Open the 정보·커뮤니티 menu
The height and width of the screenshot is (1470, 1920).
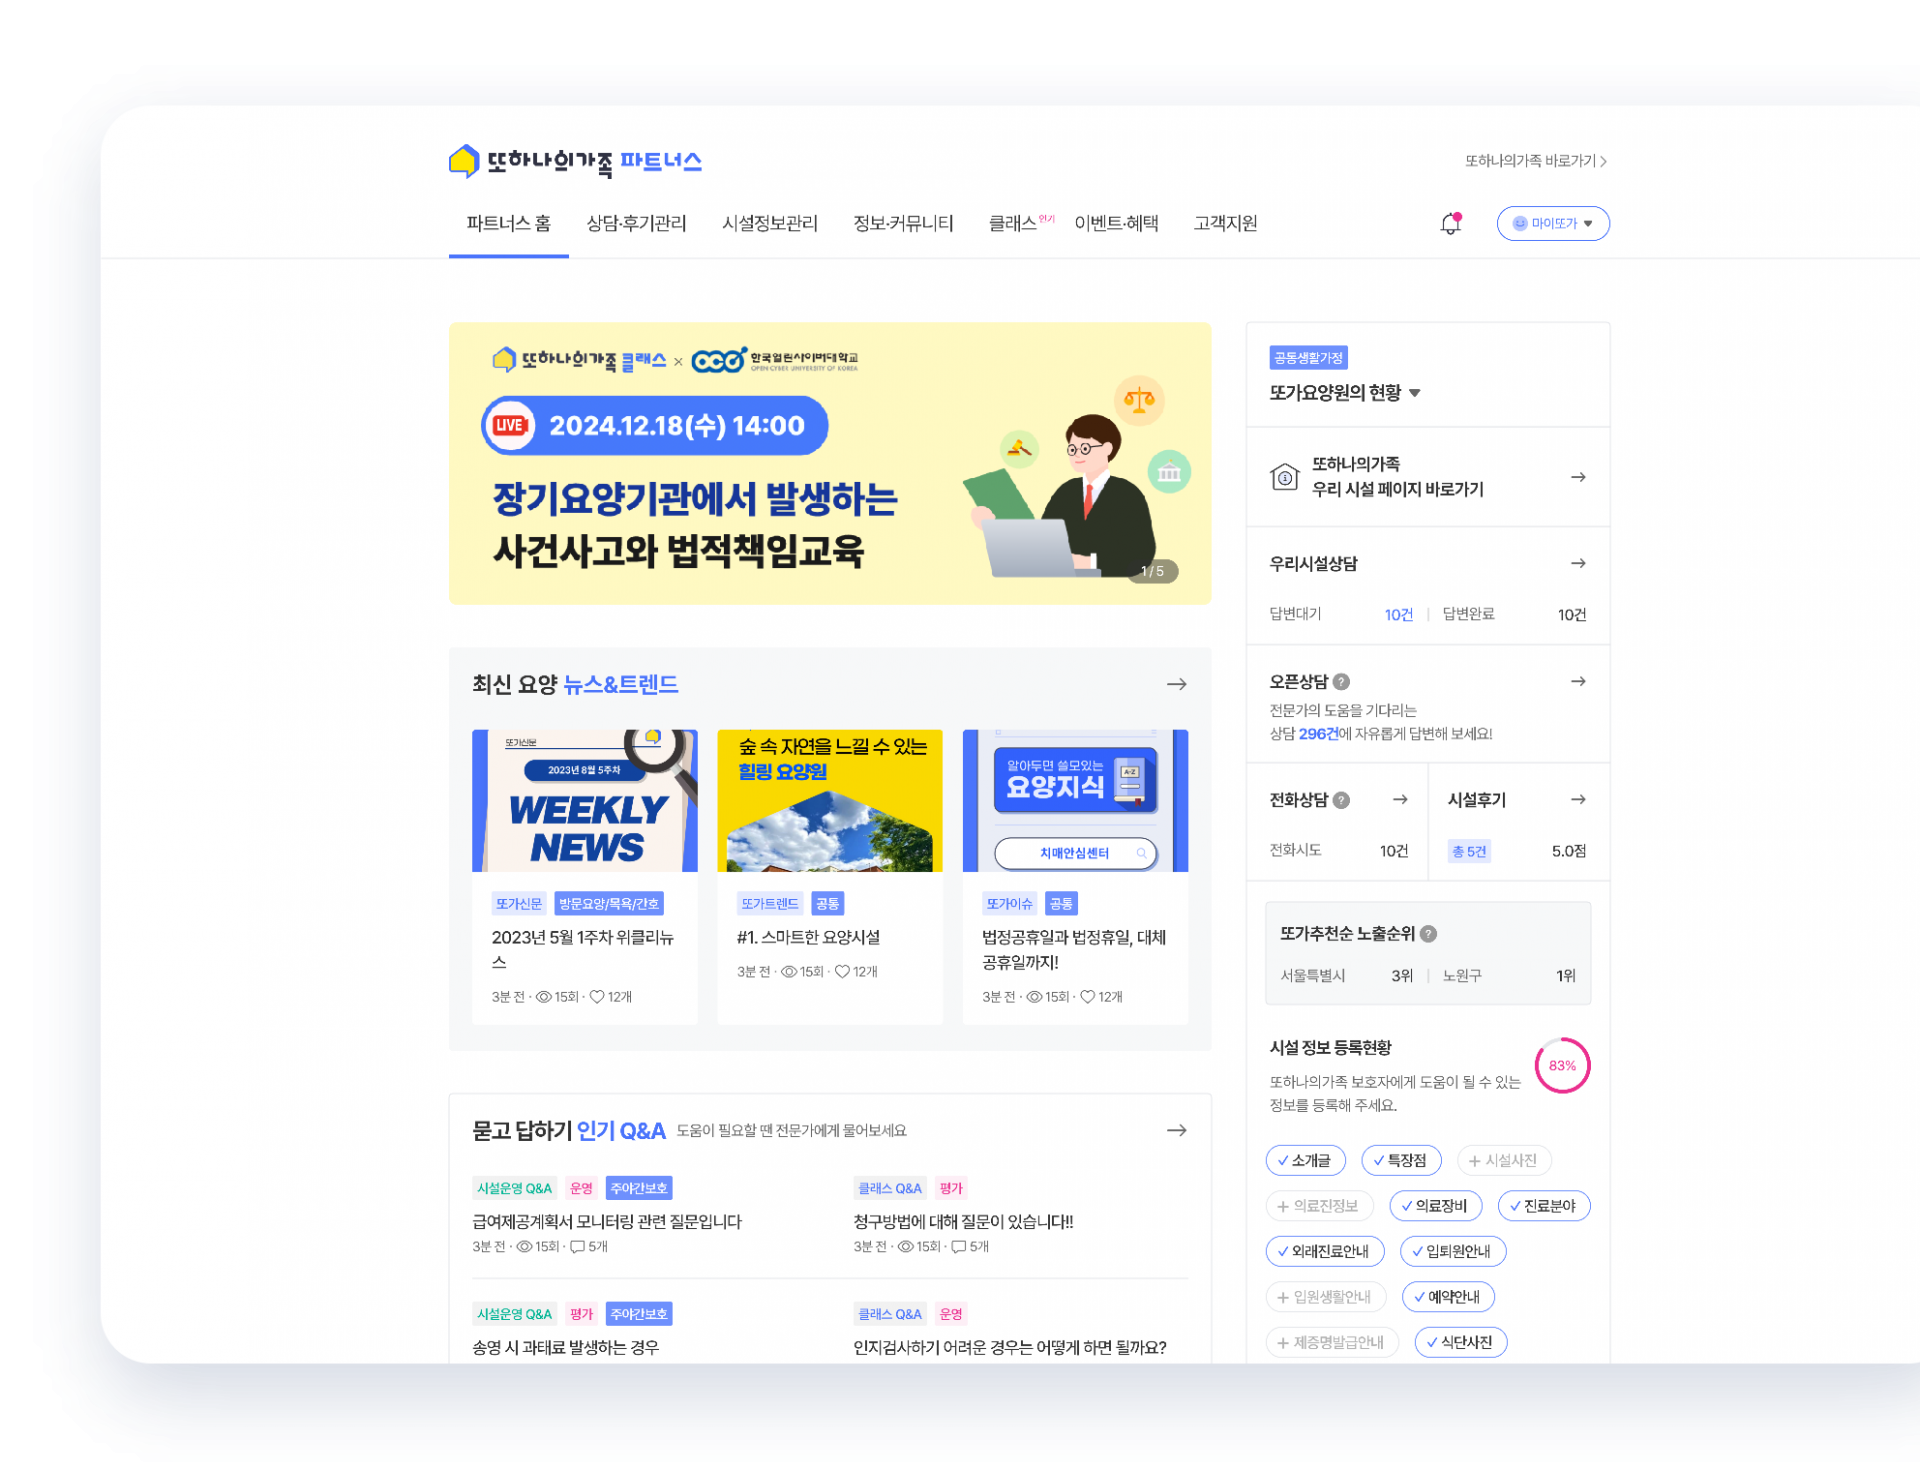coord(903,223)
